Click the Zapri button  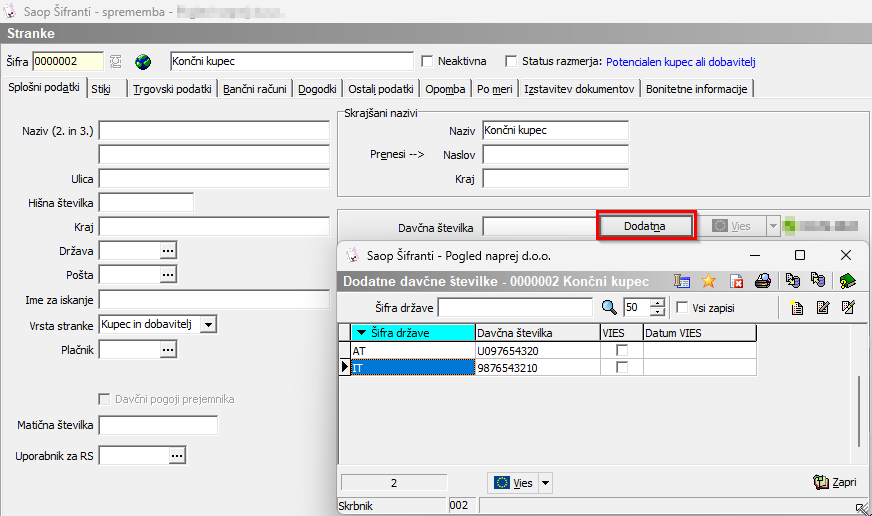pyautogui.click(x=835, y=482)
